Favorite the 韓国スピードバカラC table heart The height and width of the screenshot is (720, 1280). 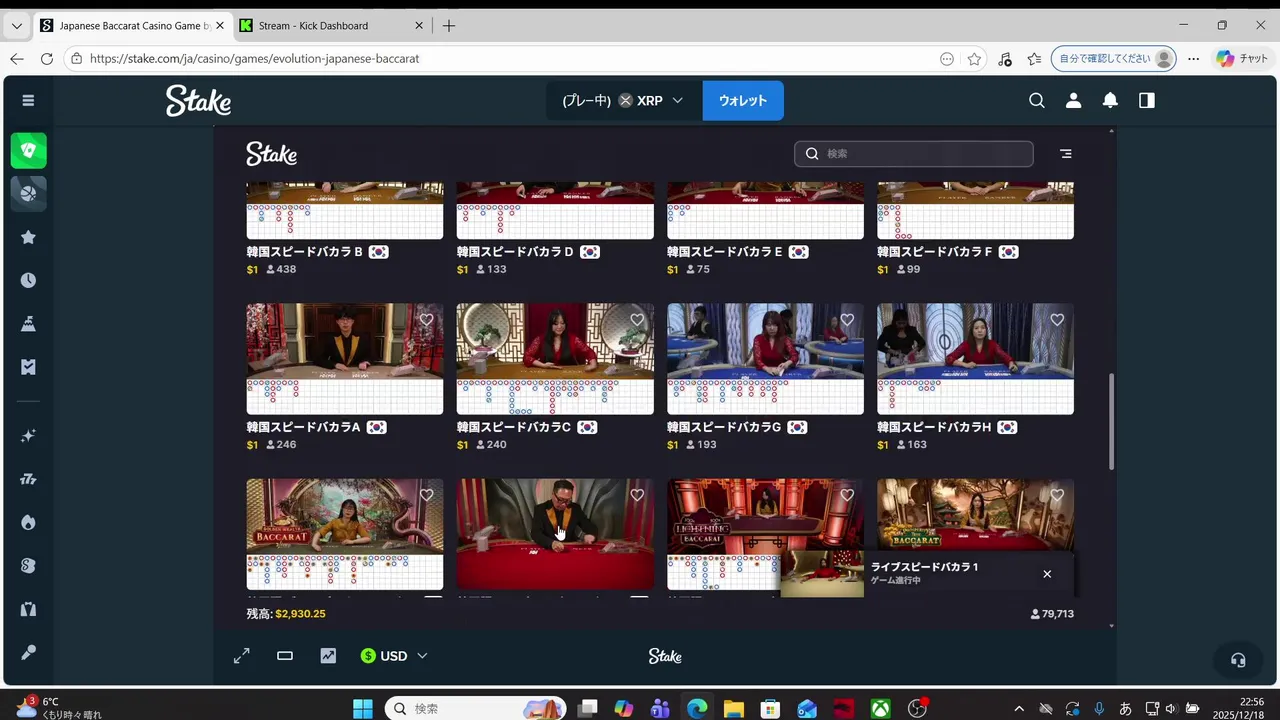[x=637, y=320]
